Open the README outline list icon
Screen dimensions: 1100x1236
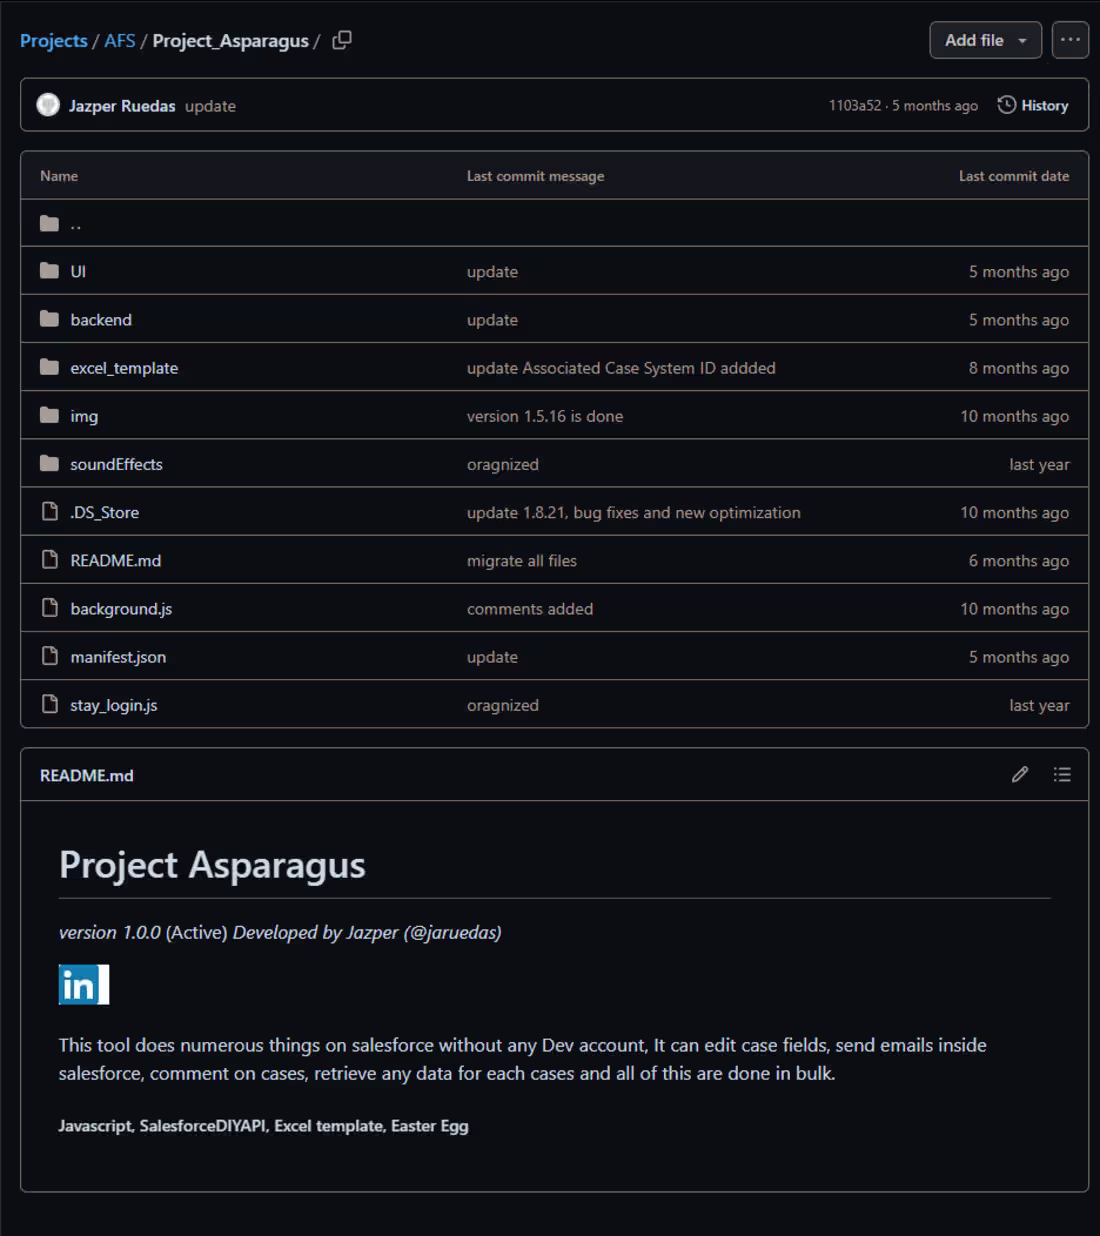click(1062, 774)
